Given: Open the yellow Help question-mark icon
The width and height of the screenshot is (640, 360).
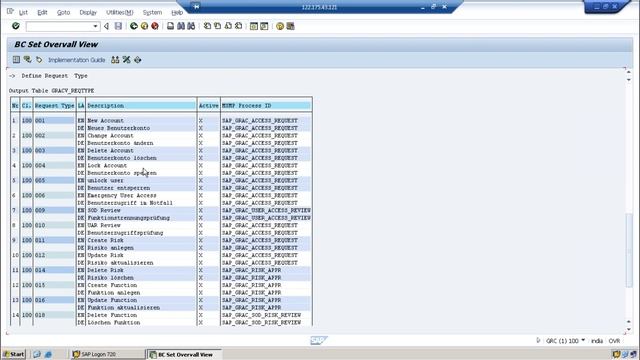Looking at the screenshot, I should (280, 26).
